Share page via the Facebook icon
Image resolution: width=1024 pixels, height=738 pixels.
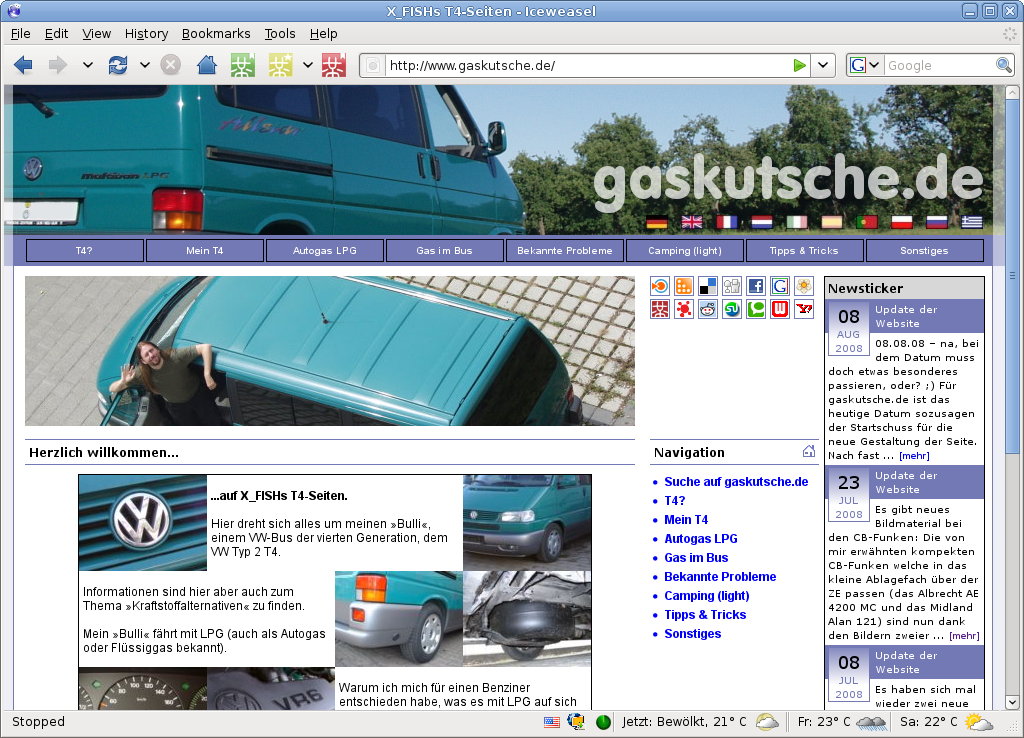[756, 286]
